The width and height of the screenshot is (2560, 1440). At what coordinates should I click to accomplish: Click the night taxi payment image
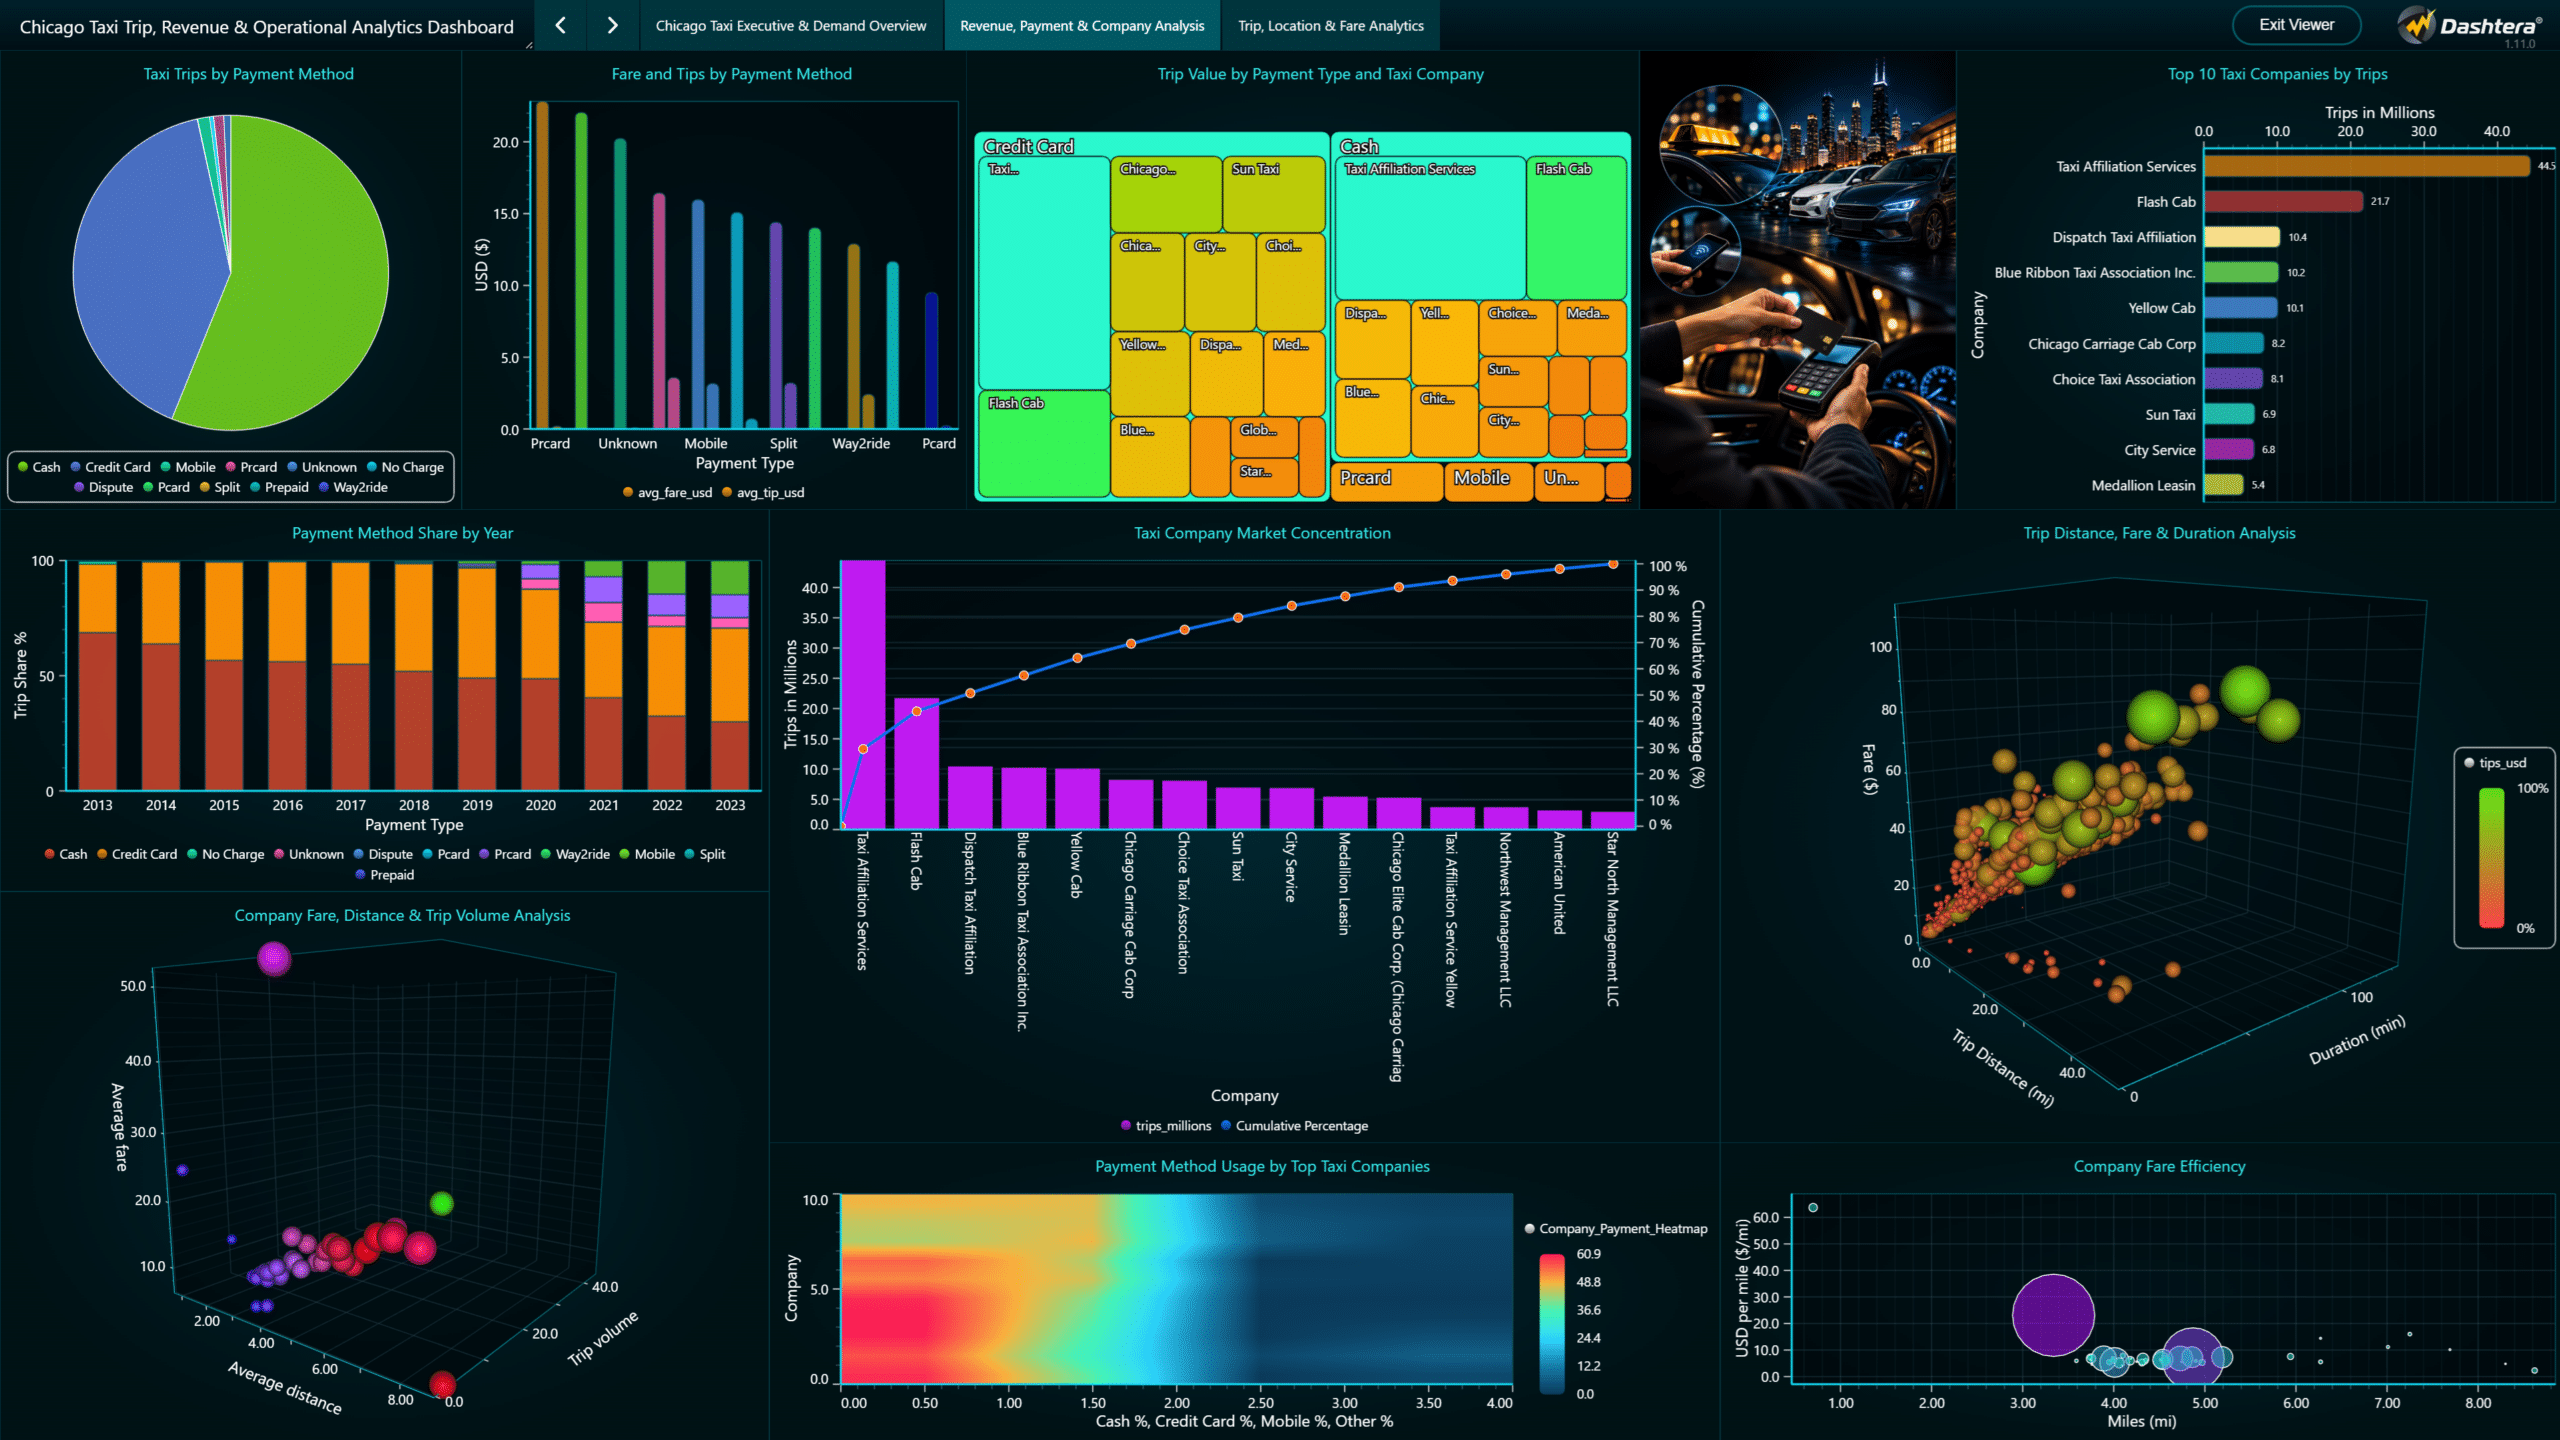1797,280
